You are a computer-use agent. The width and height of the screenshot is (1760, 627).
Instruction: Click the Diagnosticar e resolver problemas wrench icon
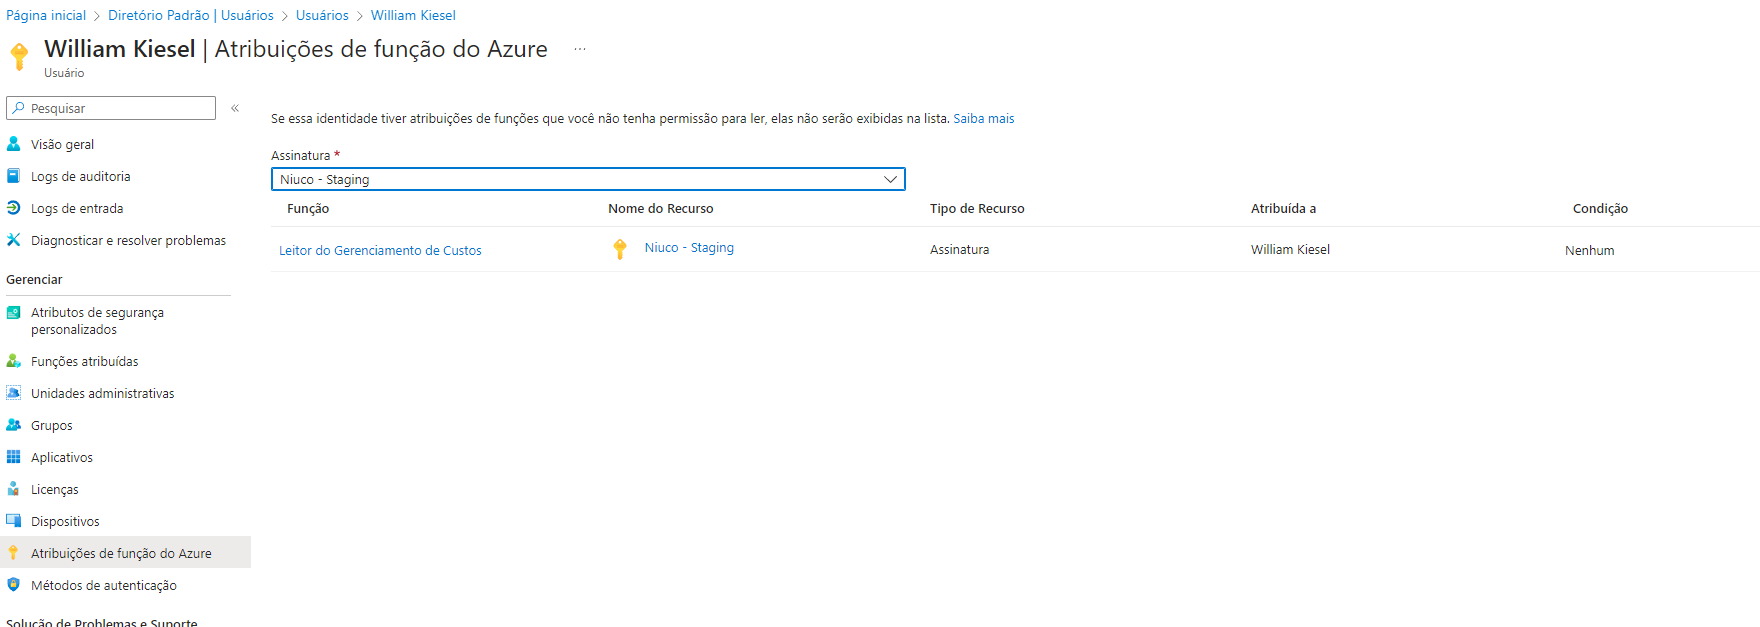coord(13,240)
